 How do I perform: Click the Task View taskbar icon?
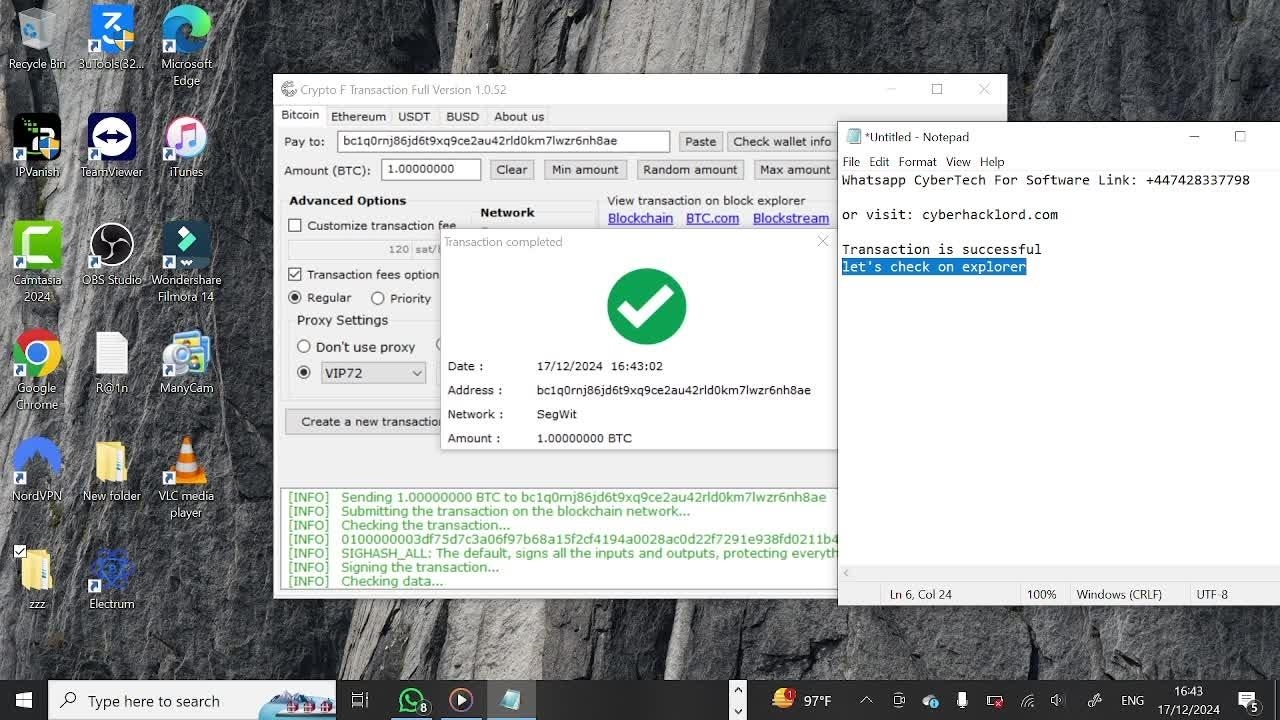360,700
